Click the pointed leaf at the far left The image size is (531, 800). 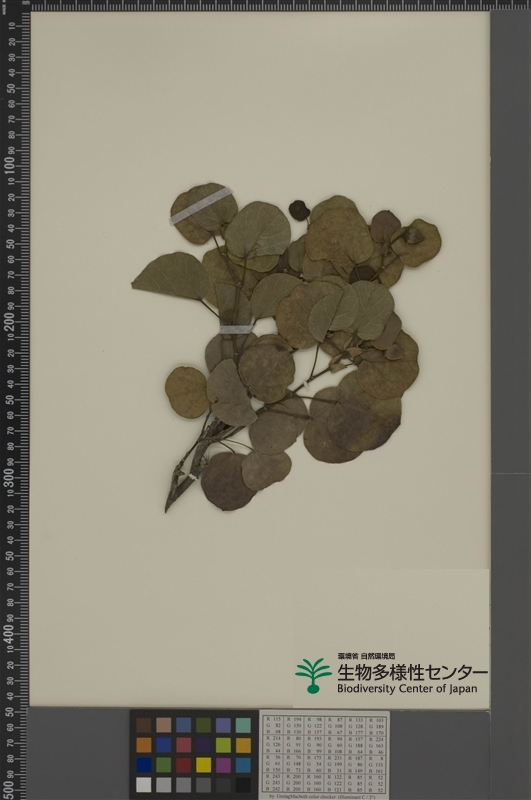(x=170, y=276)
